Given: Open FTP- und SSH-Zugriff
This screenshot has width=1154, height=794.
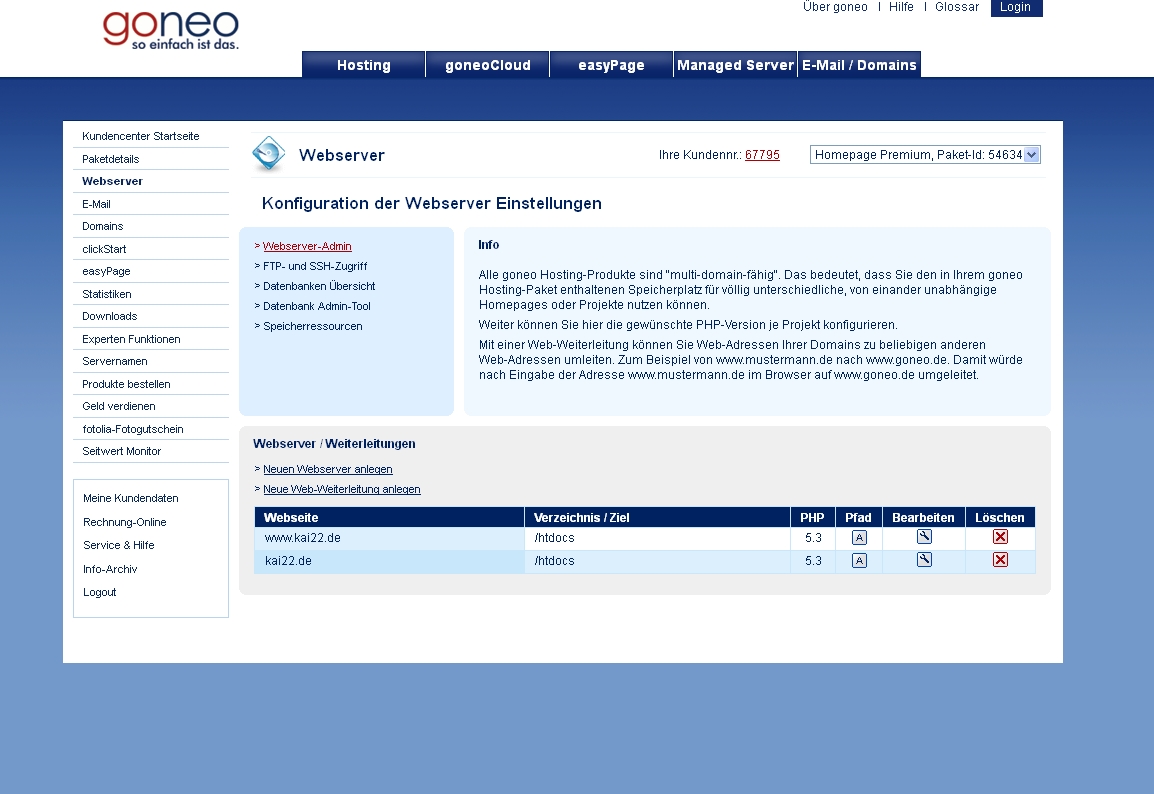Looking at the screenshot, I should pos(315,266).
